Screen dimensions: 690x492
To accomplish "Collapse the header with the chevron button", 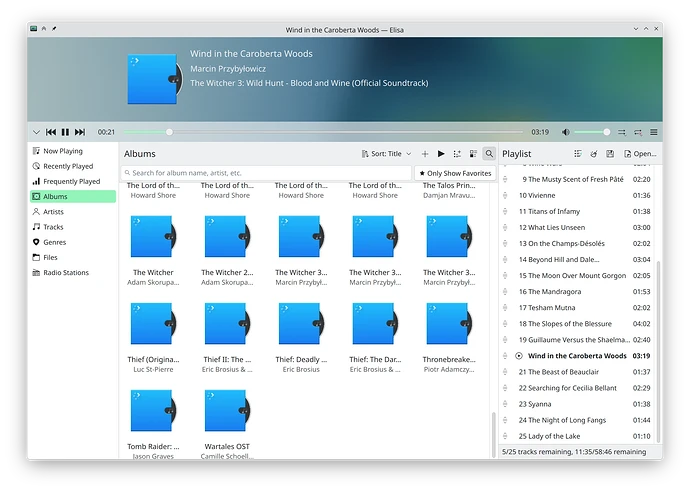I will click(36, 132).
